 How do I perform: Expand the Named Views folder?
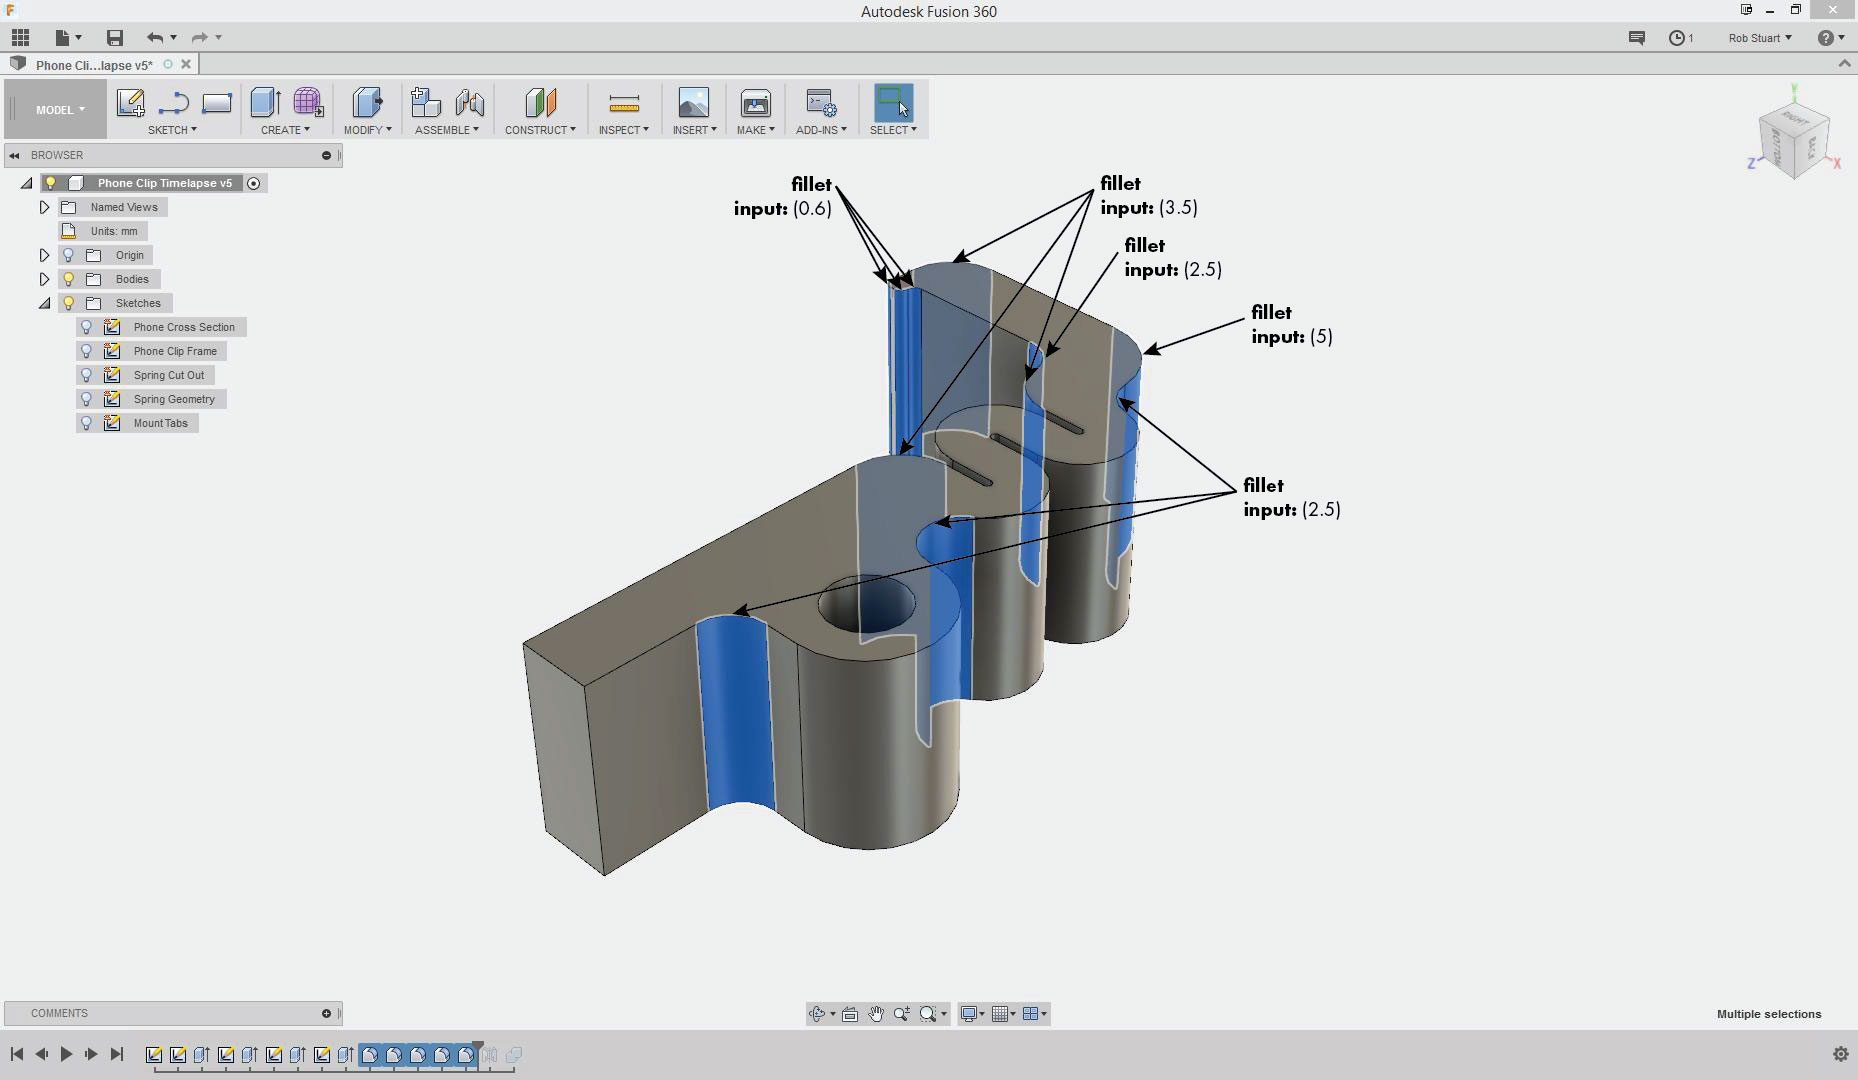click(x=44, y=207)
